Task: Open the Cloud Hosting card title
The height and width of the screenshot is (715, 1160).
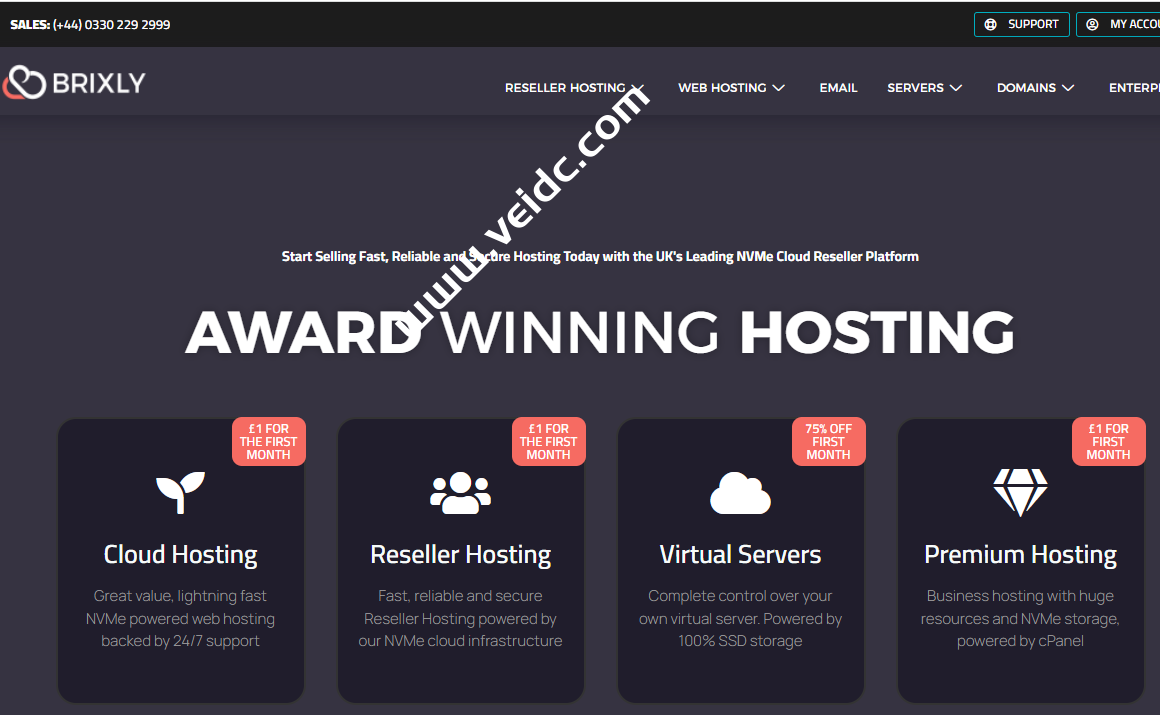Action: tap(181, 554)
